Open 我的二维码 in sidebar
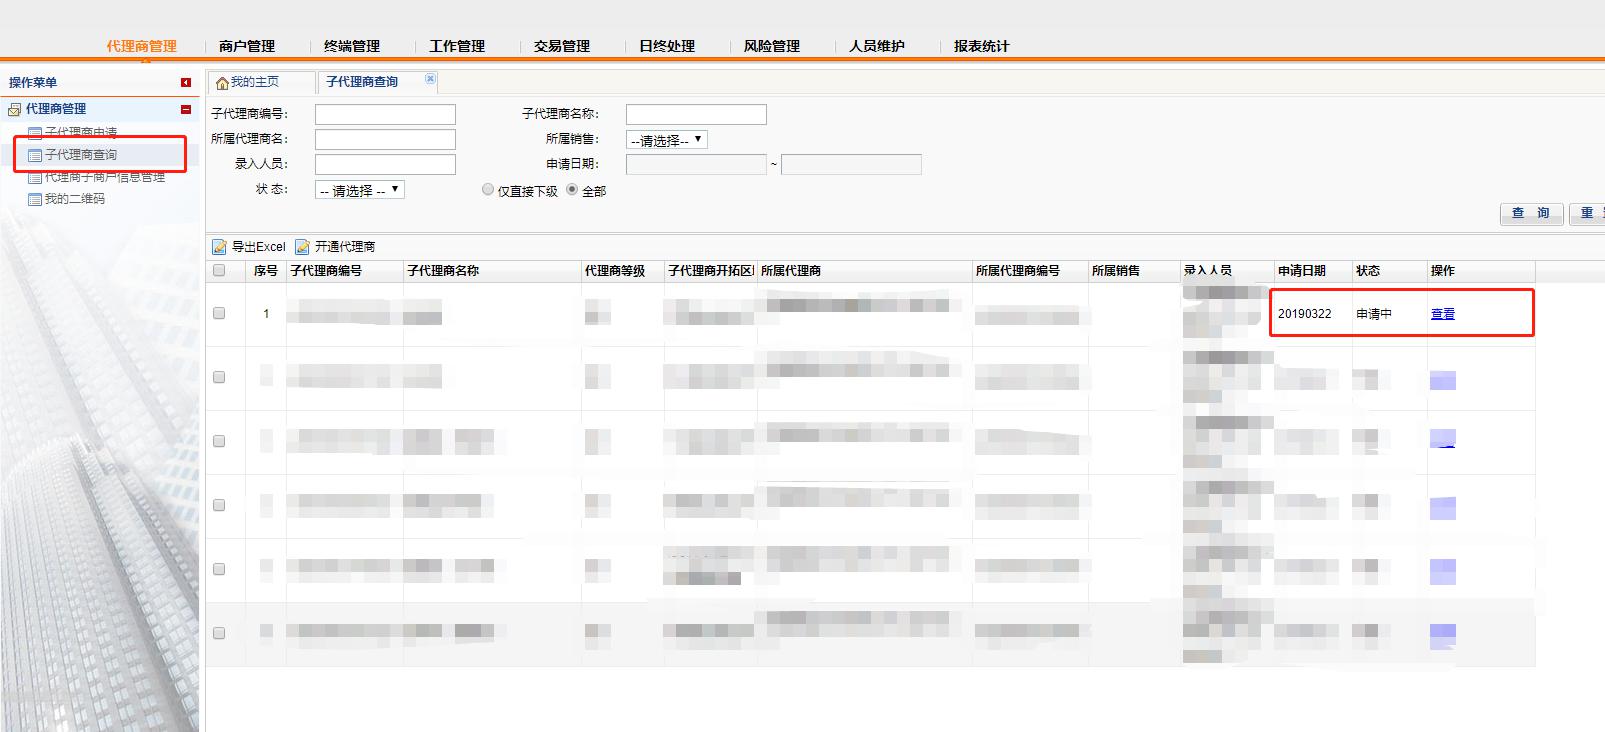 tap(74, 199)
